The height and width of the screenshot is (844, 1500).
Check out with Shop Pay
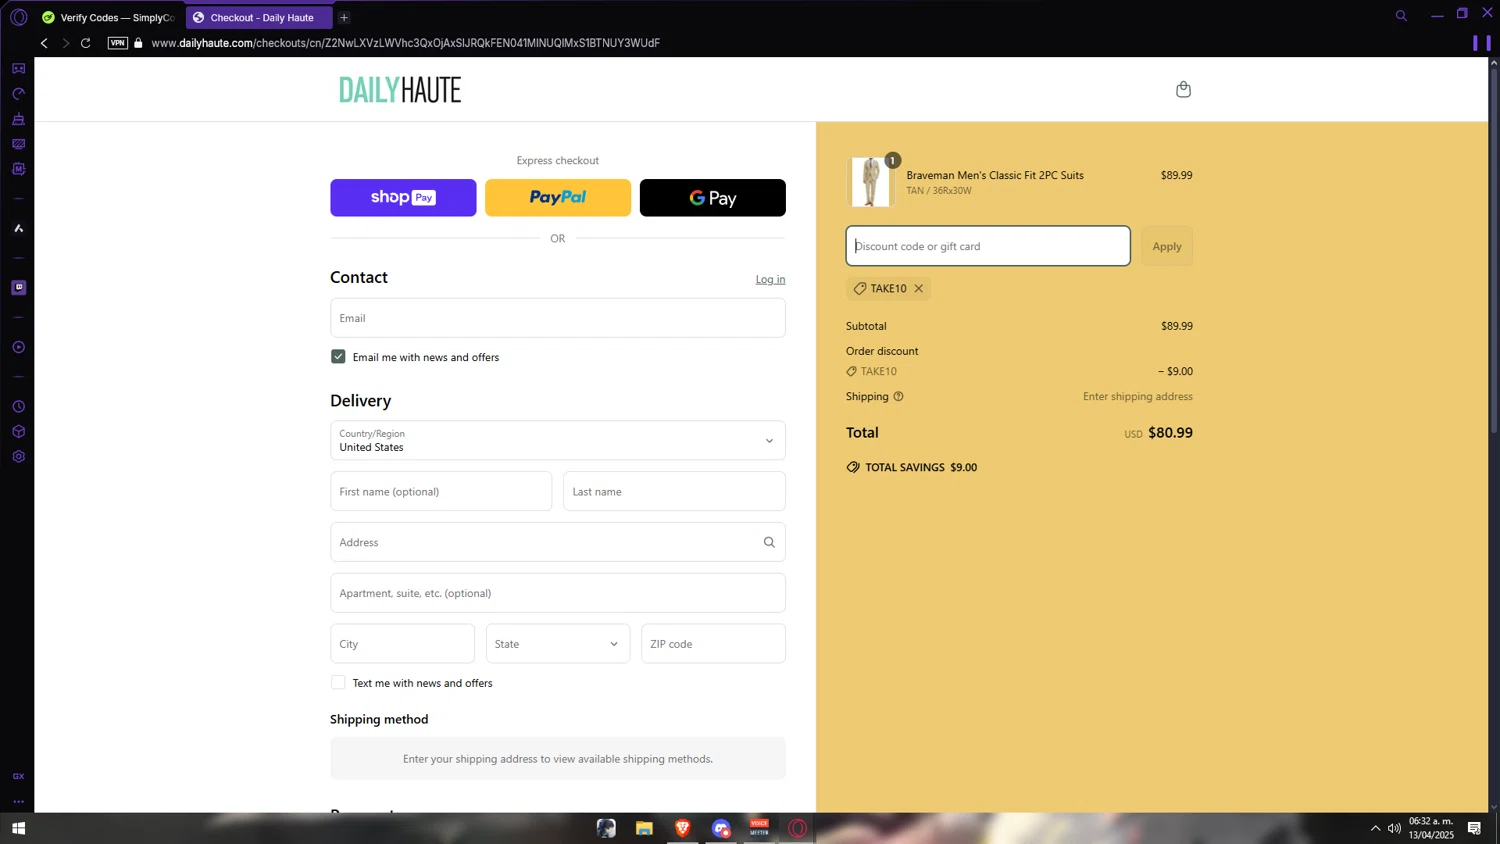pos(403,198)
